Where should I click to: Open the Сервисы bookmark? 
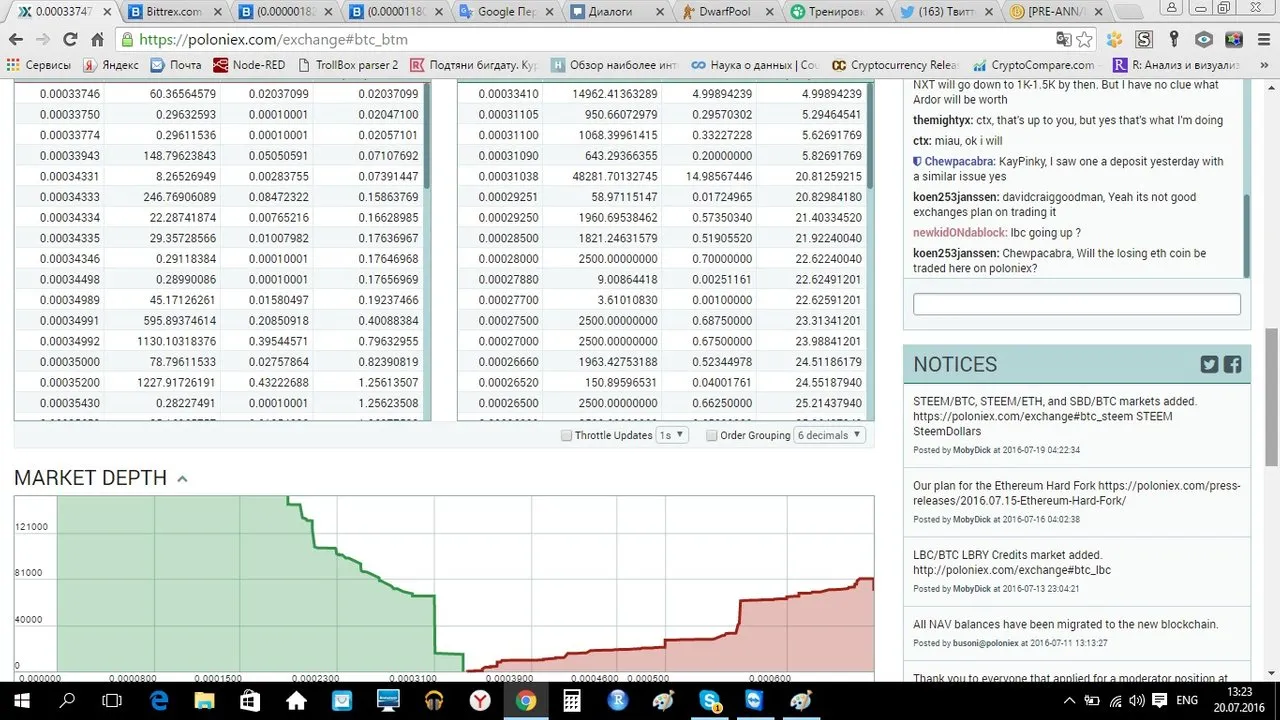coord(38,65)
